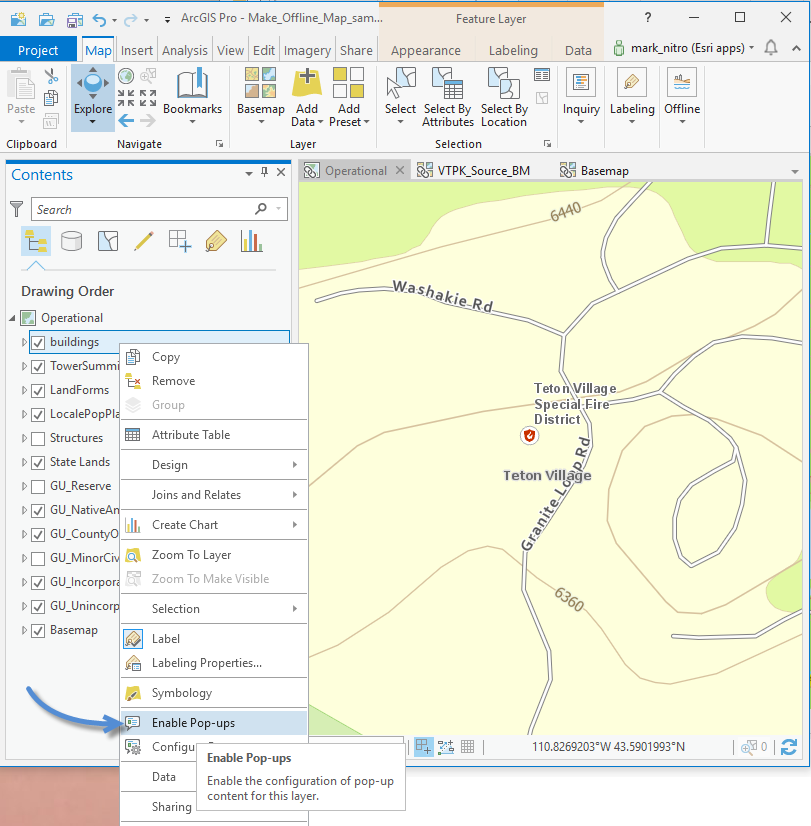Click the snapping icon in status bar
Screen dimensions: 811x826
(423, 746)
